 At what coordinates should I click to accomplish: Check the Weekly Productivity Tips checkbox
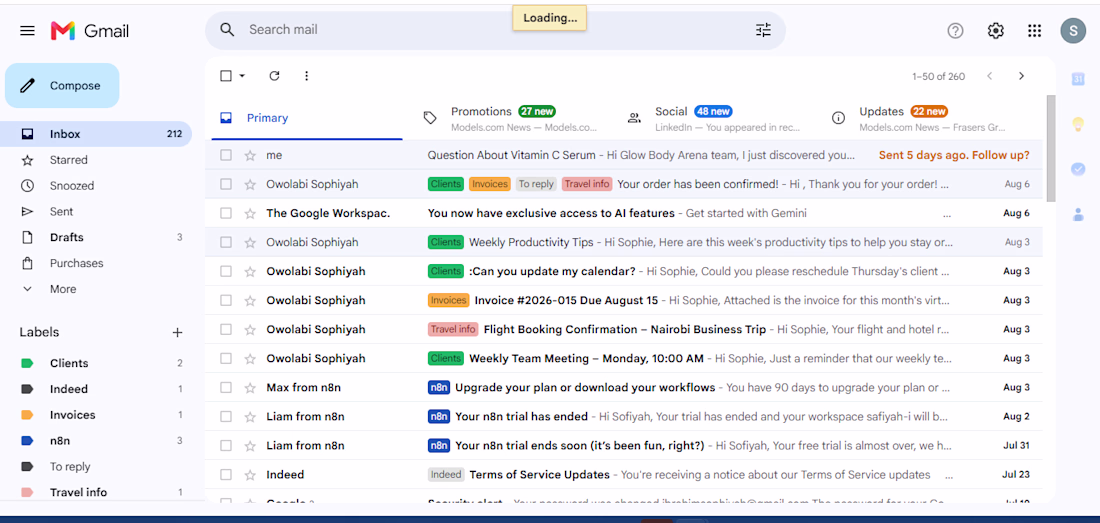[226, 242]
